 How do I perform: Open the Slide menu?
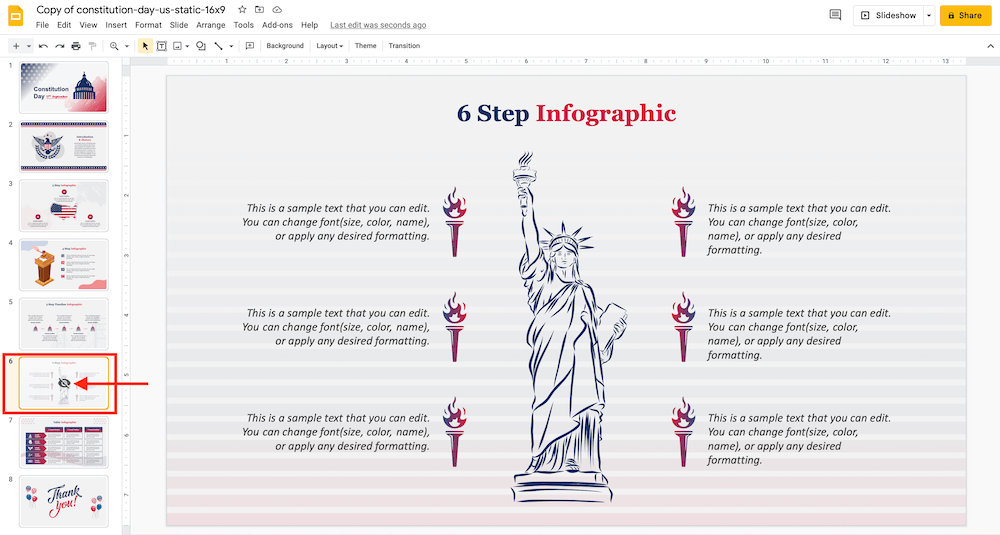179,25
